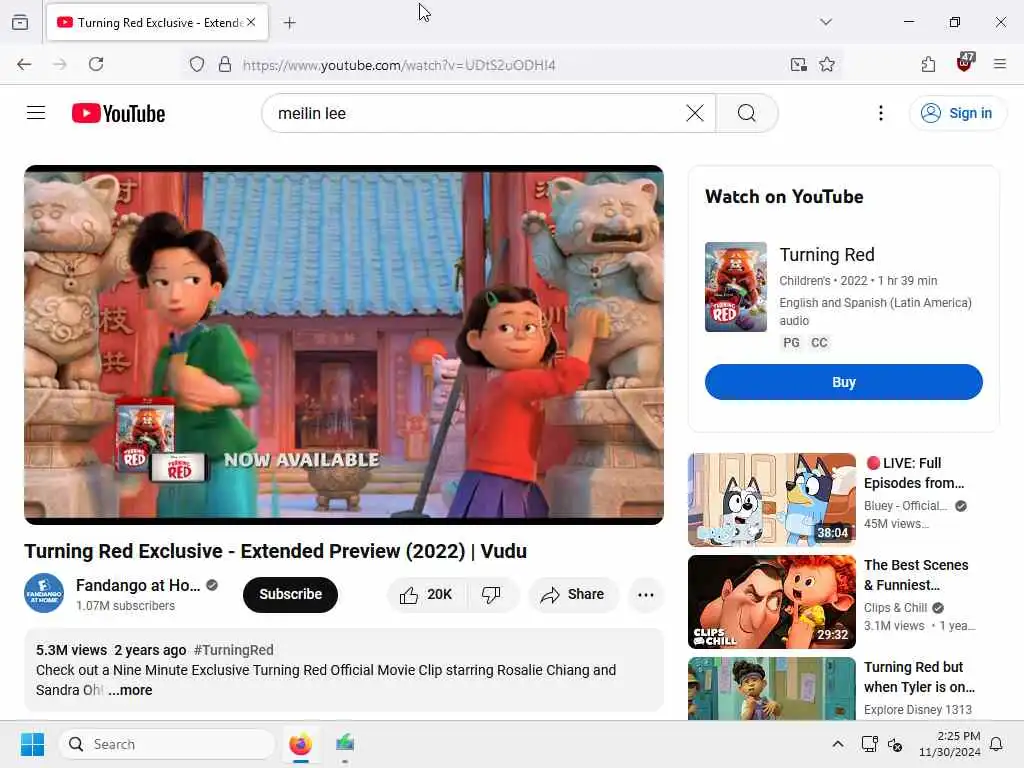Click the magnifier search button
The width and height of the screenshot is (1024, 768).
pyautogui.click(x=746, y=113)
